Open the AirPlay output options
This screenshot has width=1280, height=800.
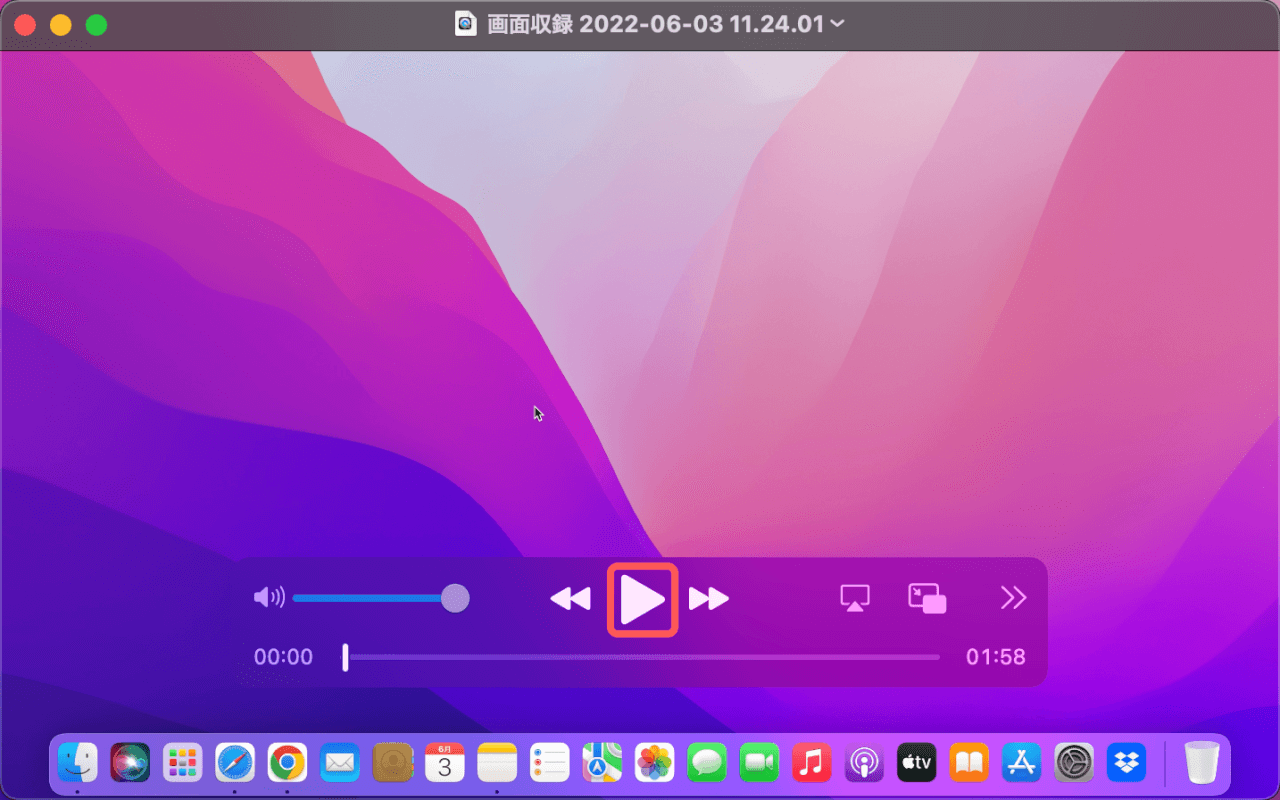[x=855, y=598]
